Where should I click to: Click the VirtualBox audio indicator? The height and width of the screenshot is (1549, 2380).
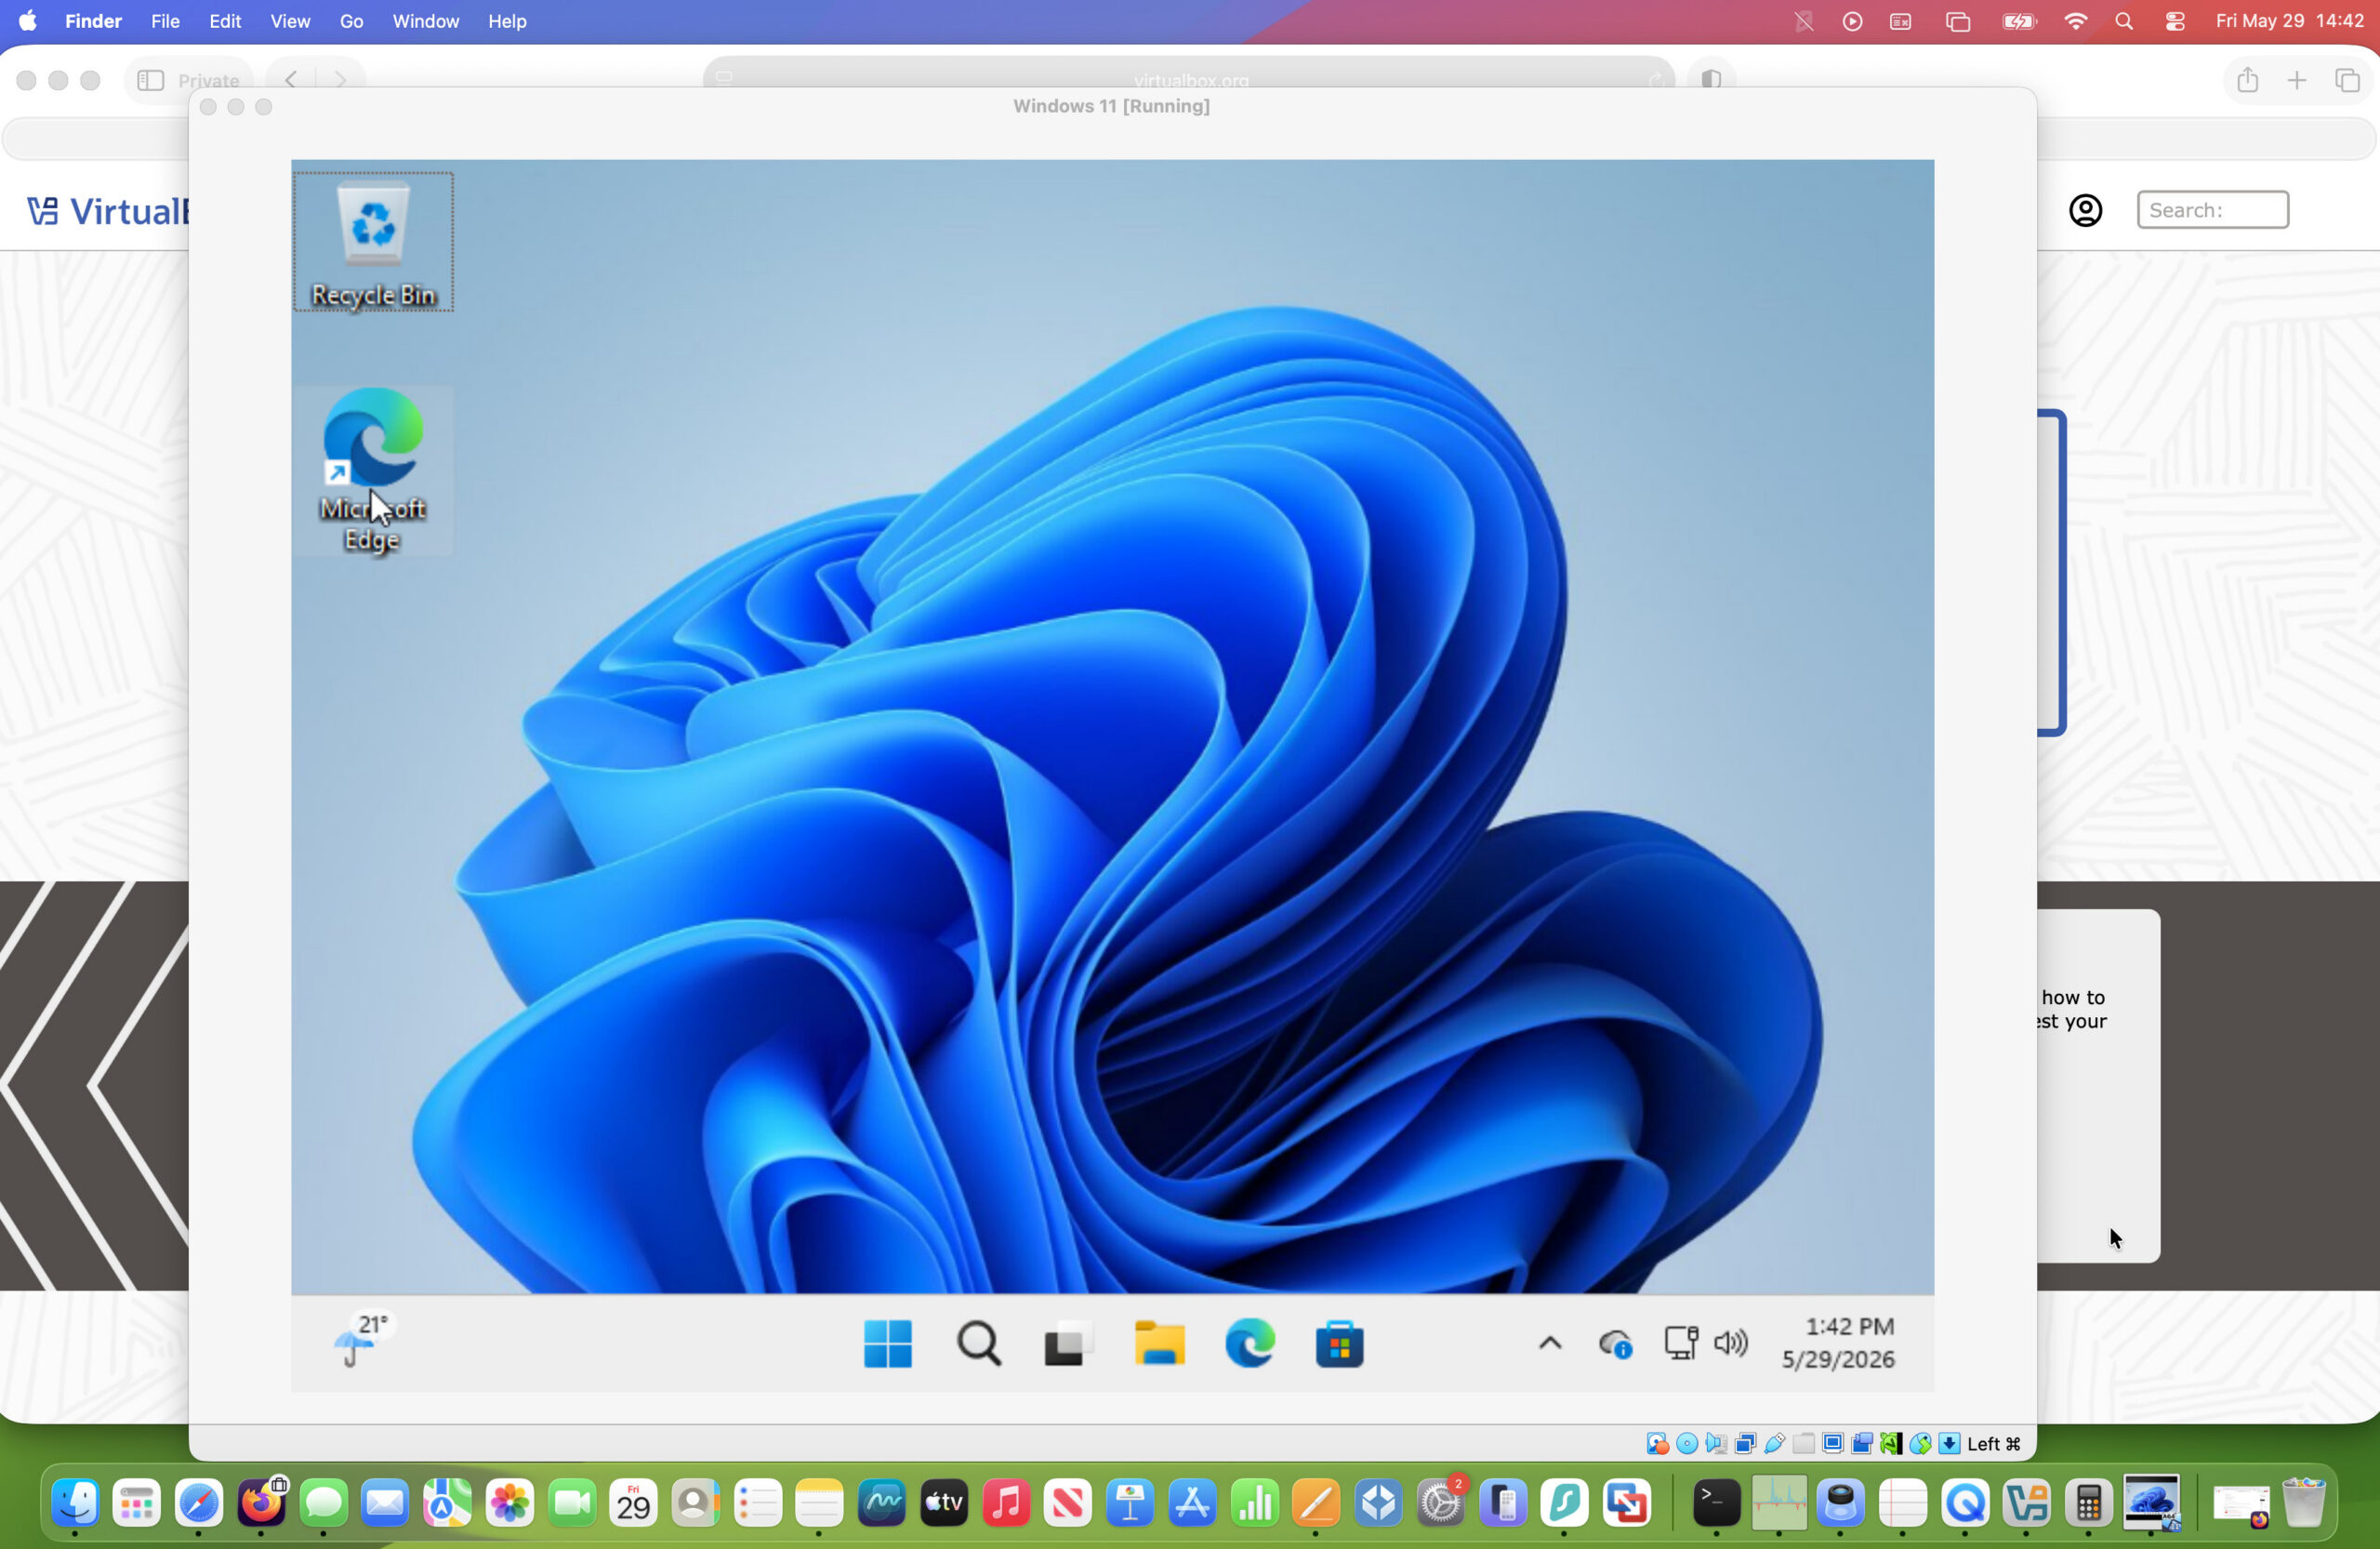pos(1716,1443)
